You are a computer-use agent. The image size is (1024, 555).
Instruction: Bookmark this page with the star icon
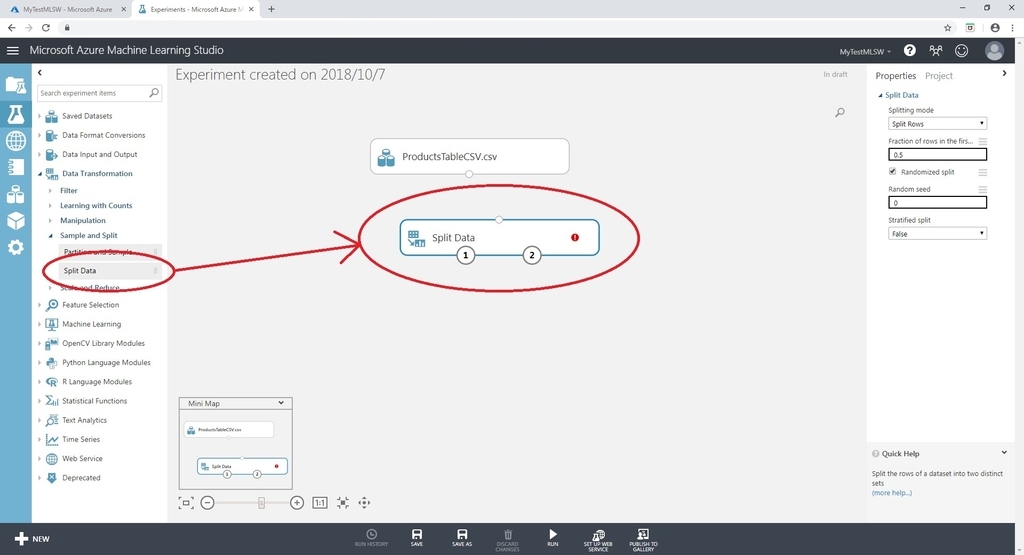948,27
